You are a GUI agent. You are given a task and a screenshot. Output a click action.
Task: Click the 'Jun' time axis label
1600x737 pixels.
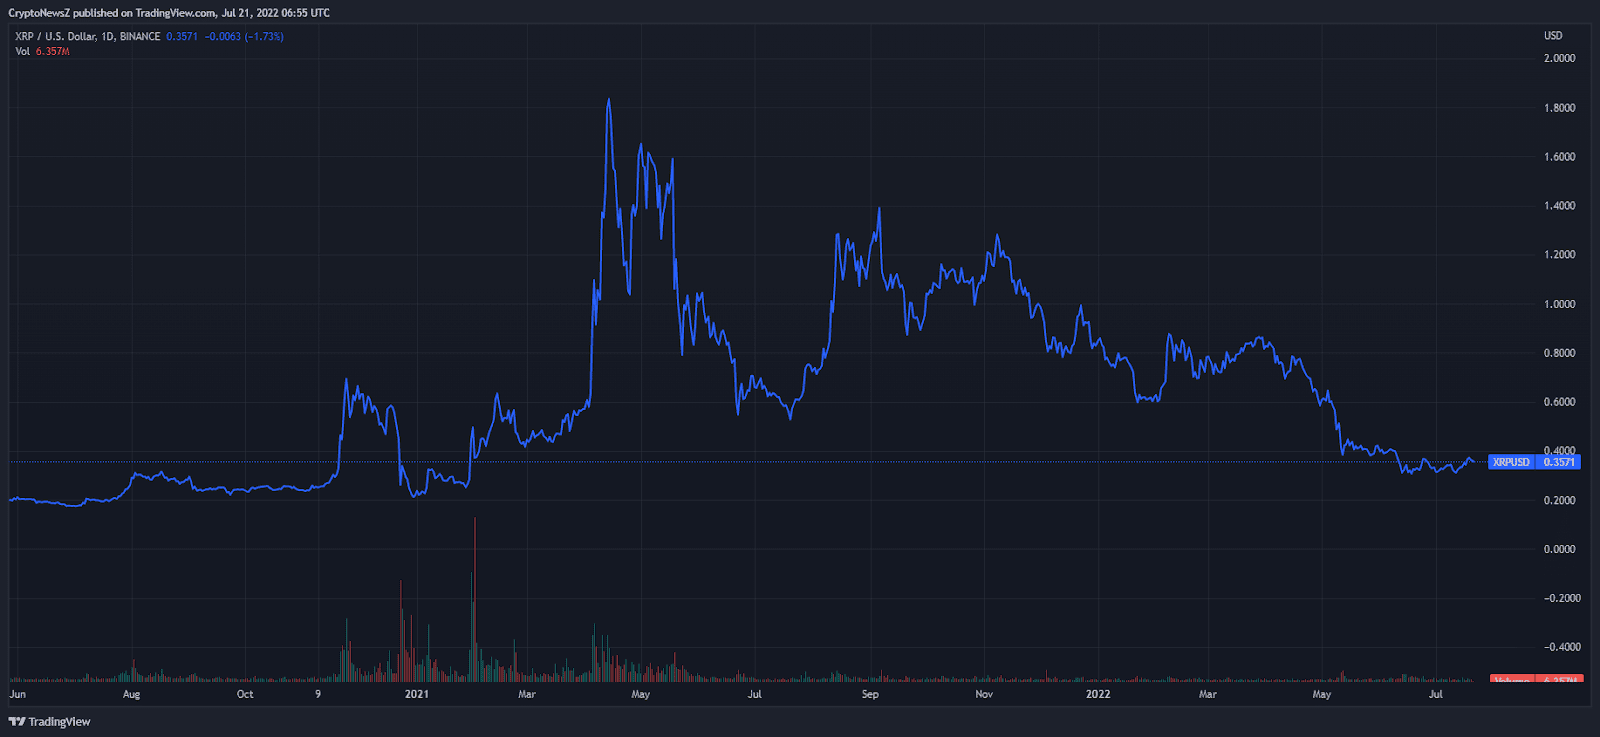17,694
